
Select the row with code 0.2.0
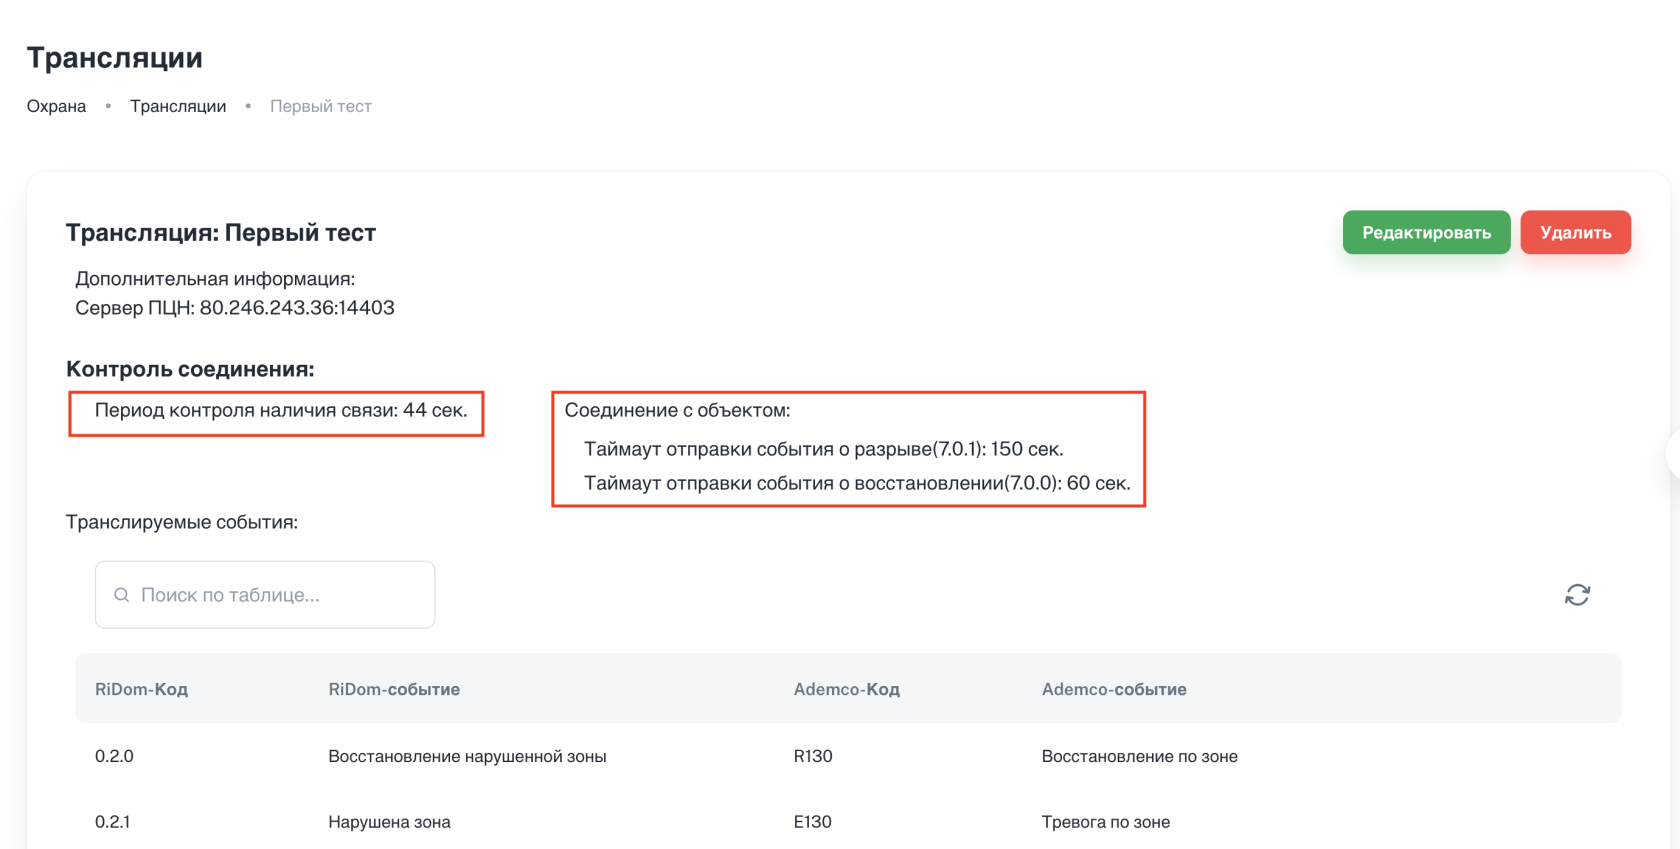[114, 756]
